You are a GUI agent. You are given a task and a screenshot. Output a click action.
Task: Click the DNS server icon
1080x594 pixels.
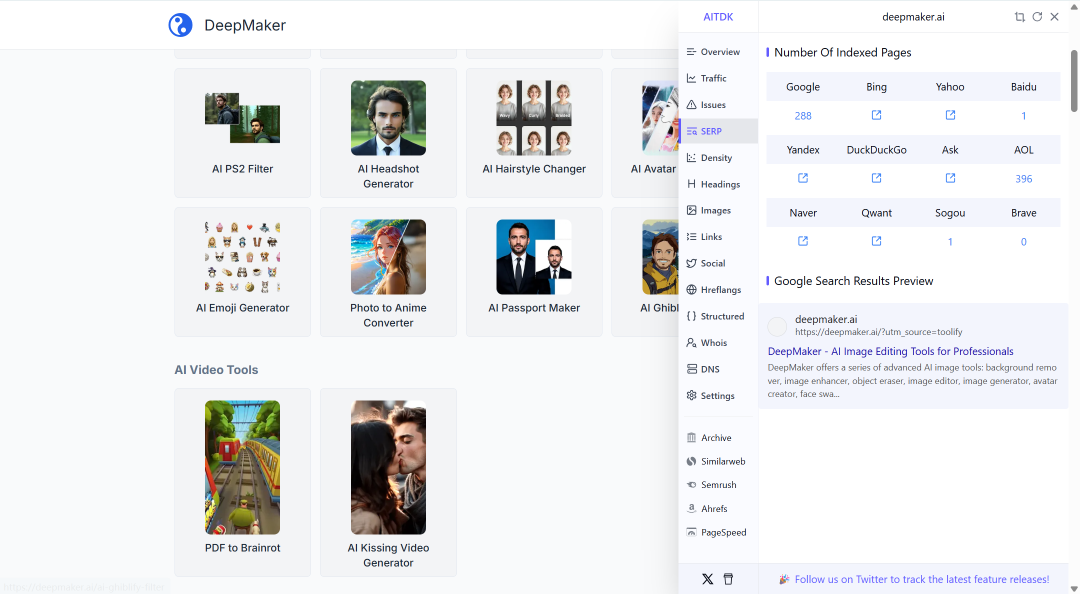coord(692,369)
